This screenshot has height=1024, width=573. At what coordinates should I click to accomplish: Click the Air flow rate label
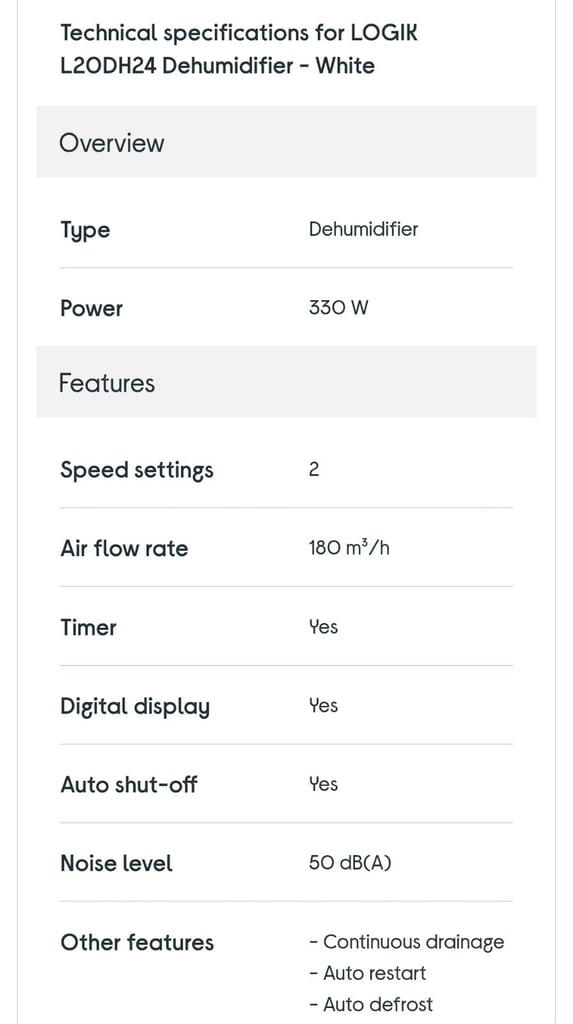point(124,549)
